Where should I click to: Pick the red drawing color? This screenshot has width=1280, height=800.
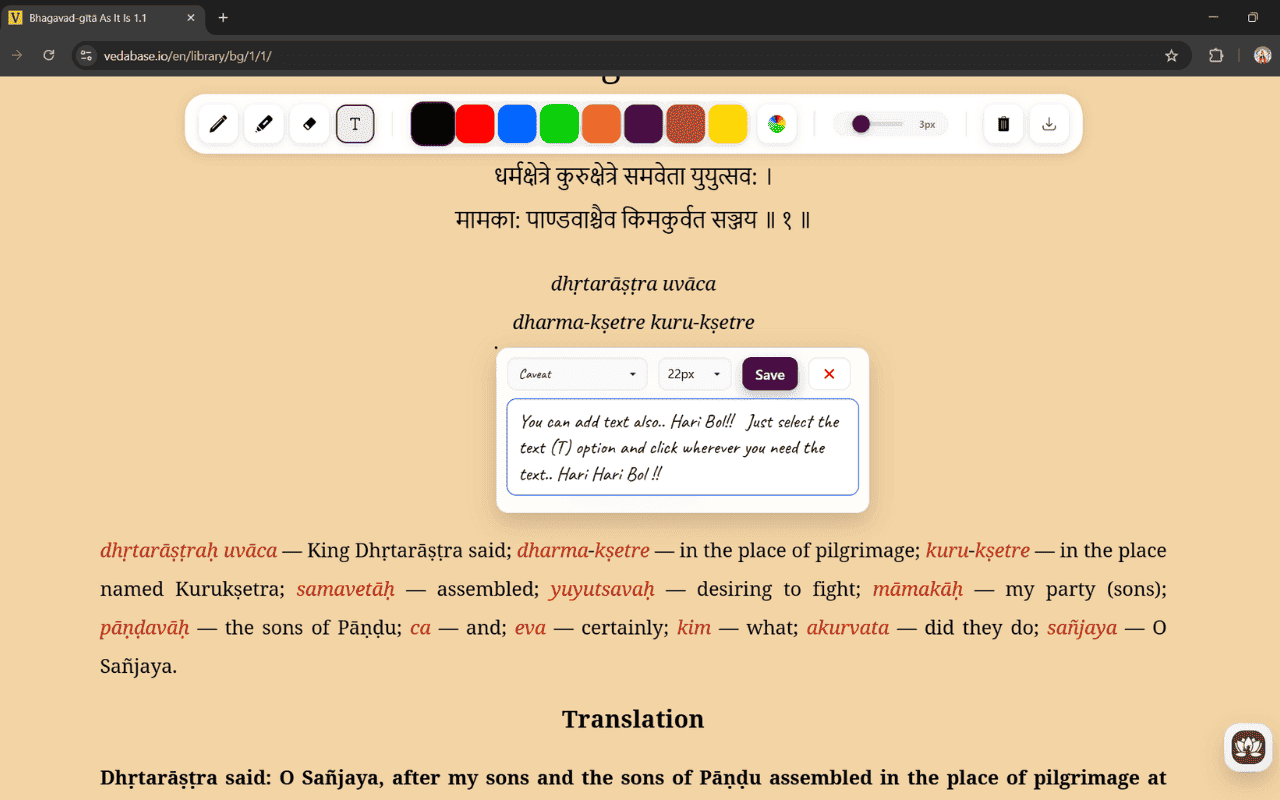point(475,123)
